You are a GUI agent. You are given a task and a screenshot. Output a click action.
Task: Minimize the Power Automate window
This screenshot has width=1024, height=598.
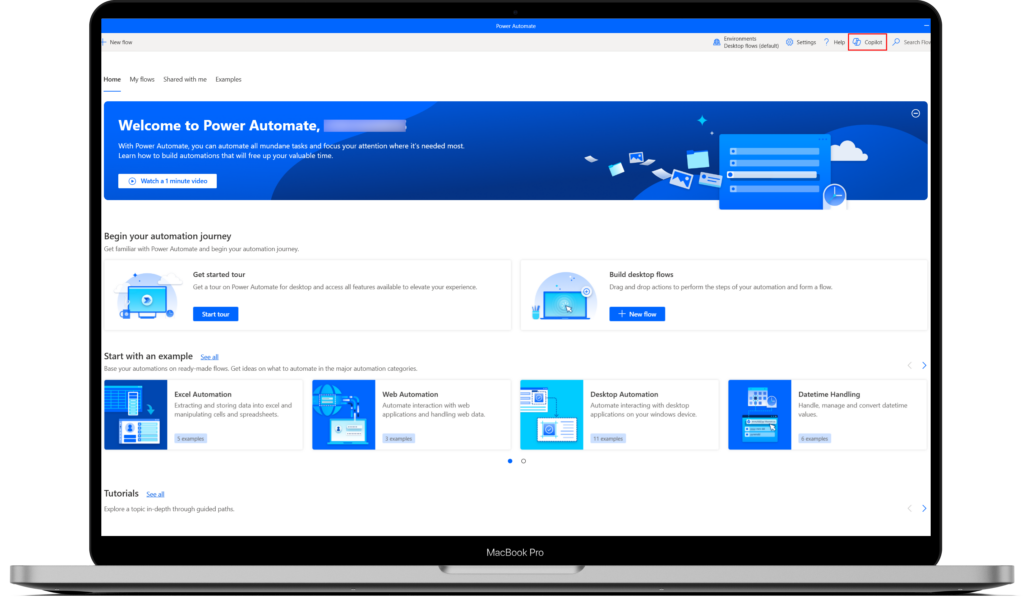pyautogui.click(x=926, y=25)
